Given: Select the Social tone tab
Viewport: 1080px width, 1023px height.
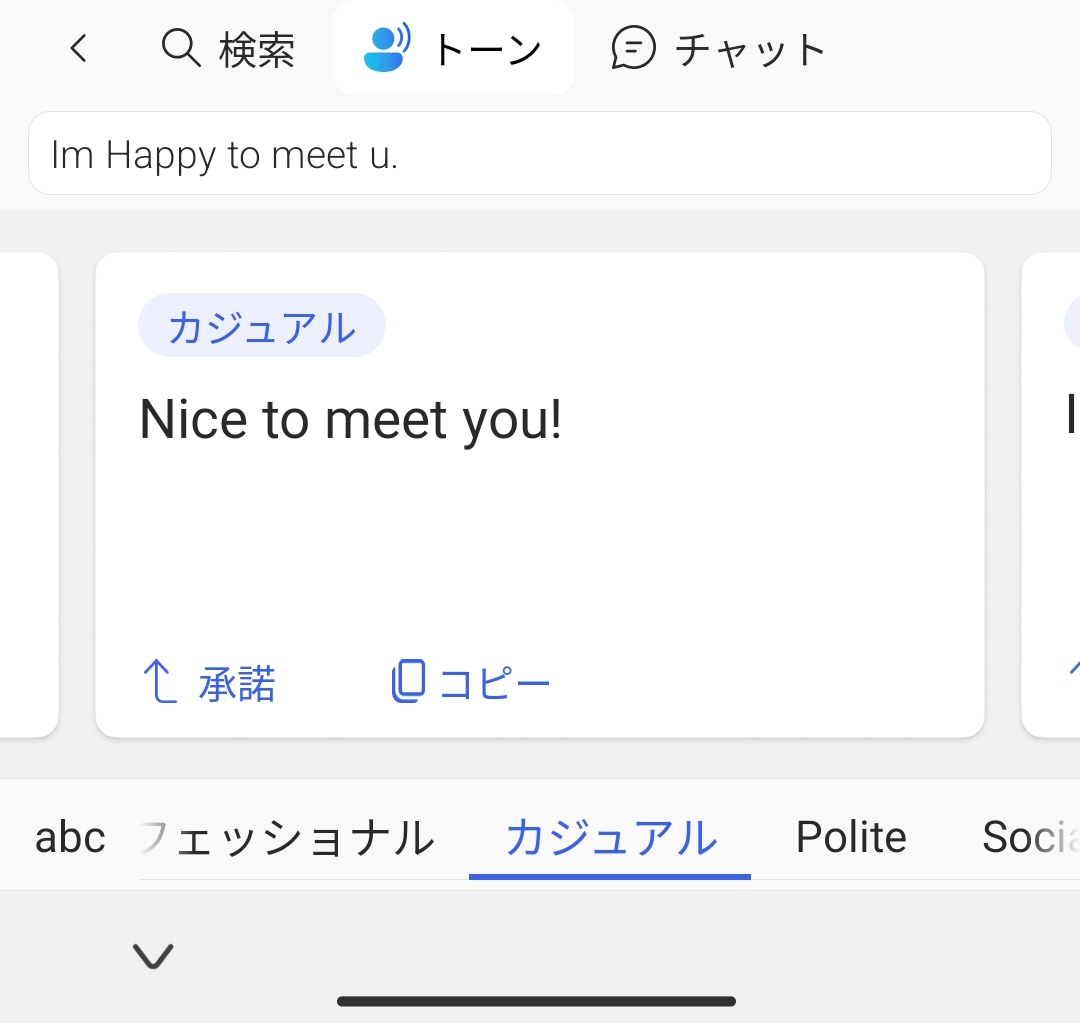Looking at the screenshot, I should coord(1030,837).
